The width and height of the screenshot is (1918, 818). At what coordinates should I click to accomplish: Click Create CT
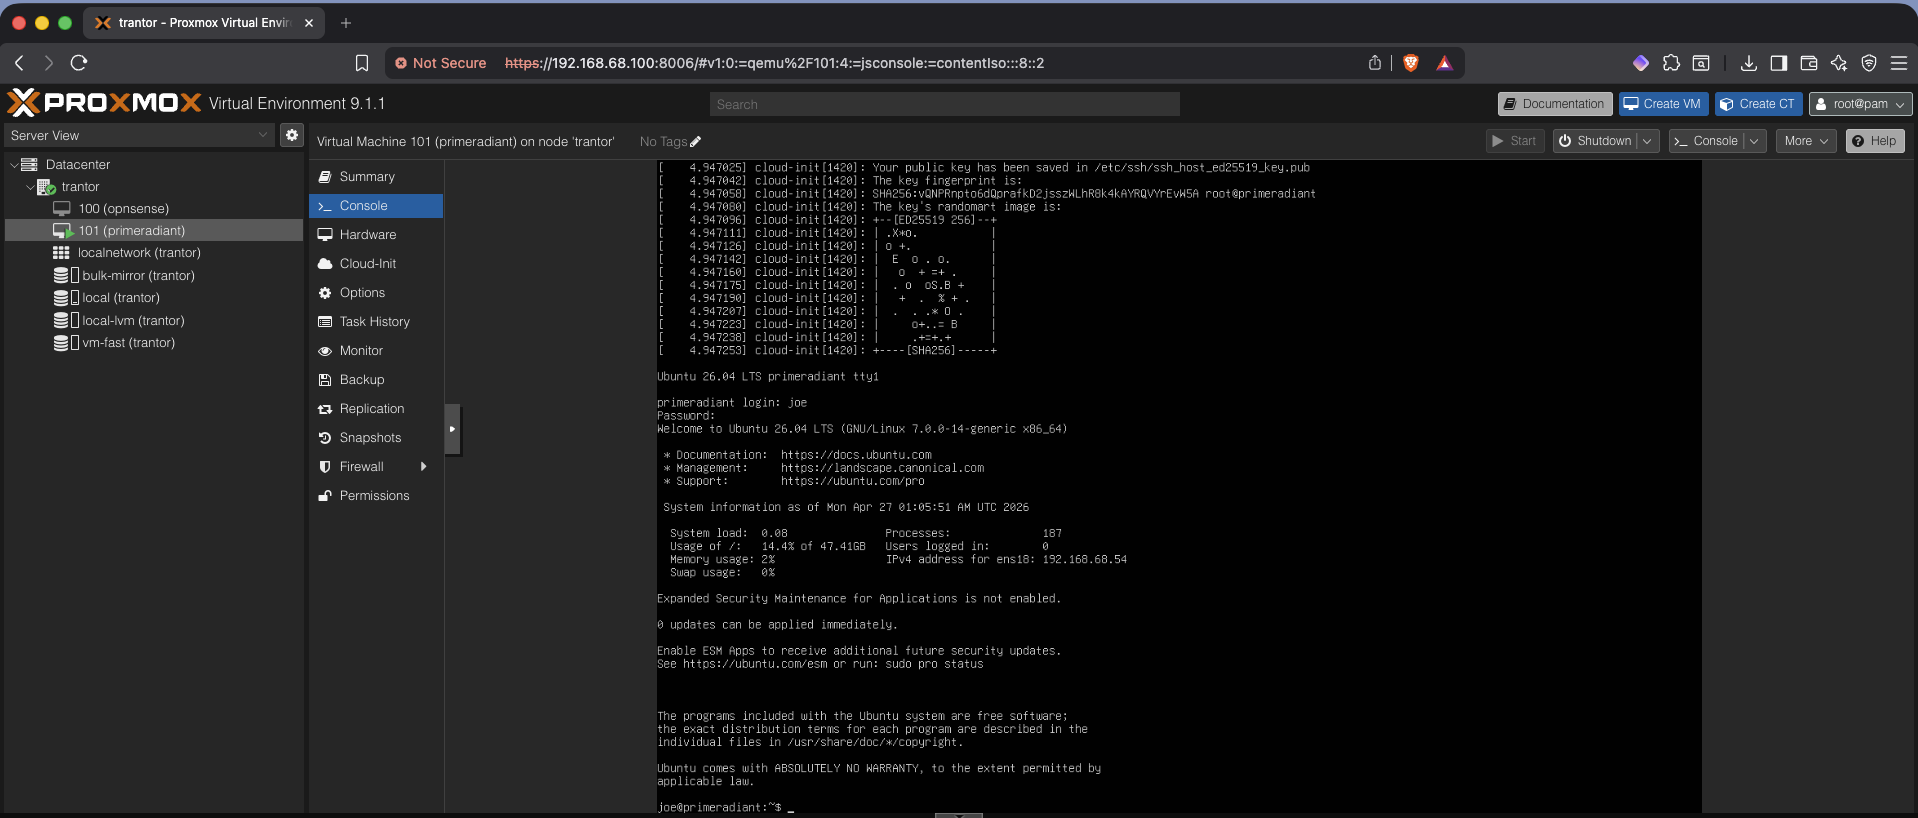[1758, 104]
